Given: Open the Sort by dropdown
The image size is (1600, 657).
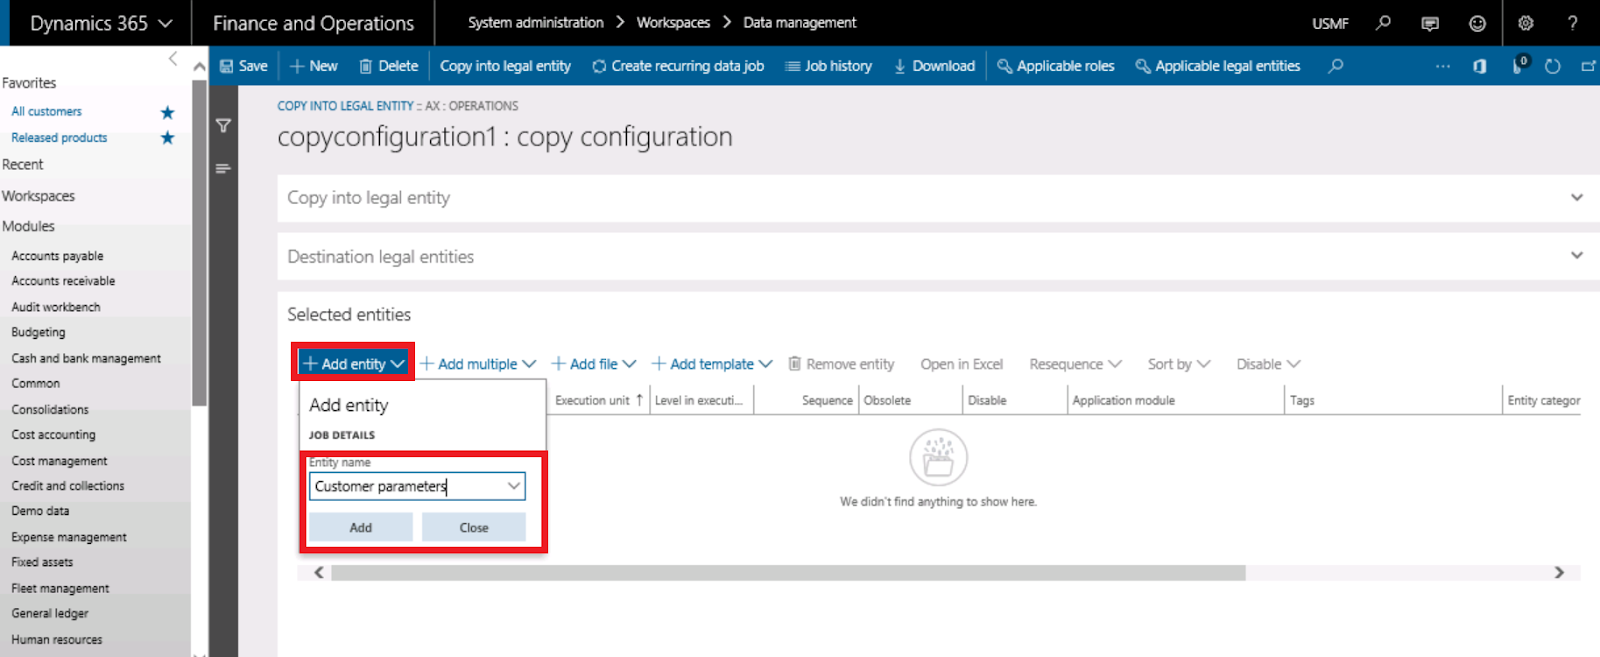Looking at the screenshot, I should click(1179, 364).
